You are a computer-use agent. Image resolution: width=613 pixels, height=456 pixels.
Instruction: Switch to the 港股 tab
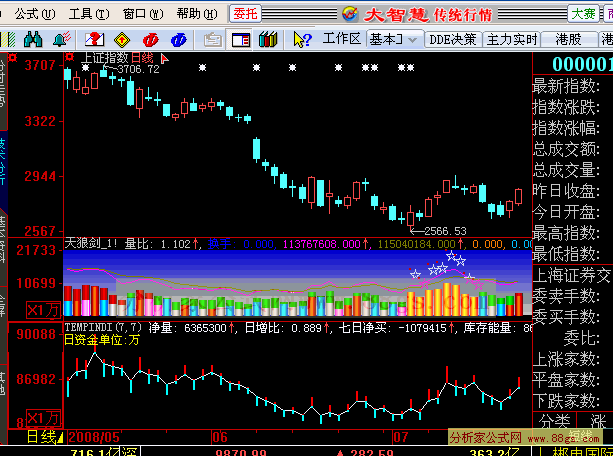tap(568, 39)
